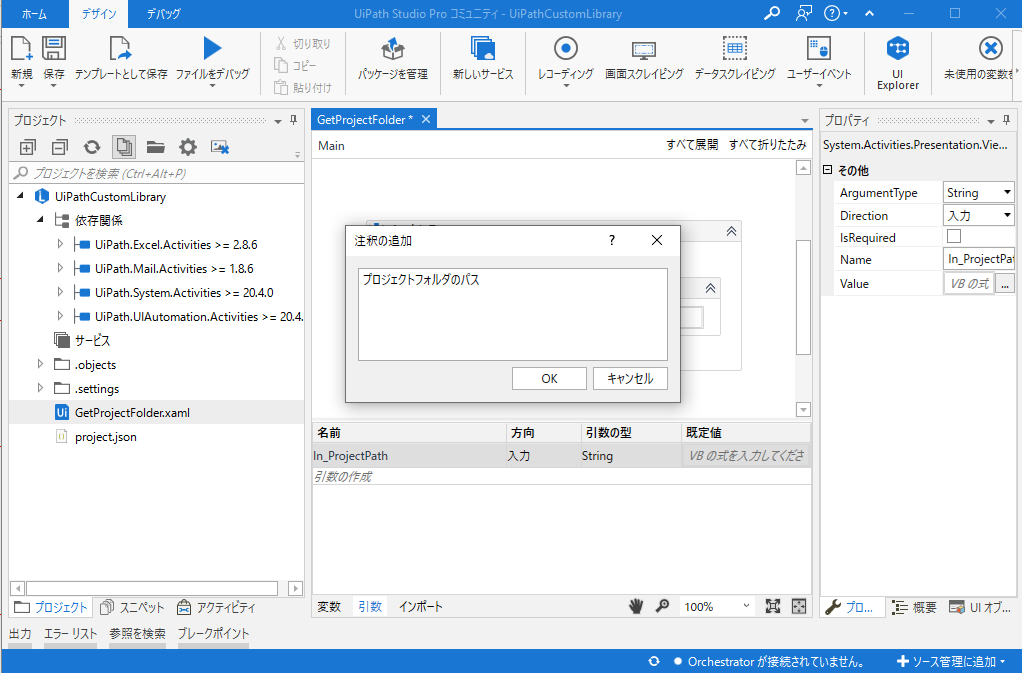
Task: Open the feedback icon in title bar
Action: 804,14
